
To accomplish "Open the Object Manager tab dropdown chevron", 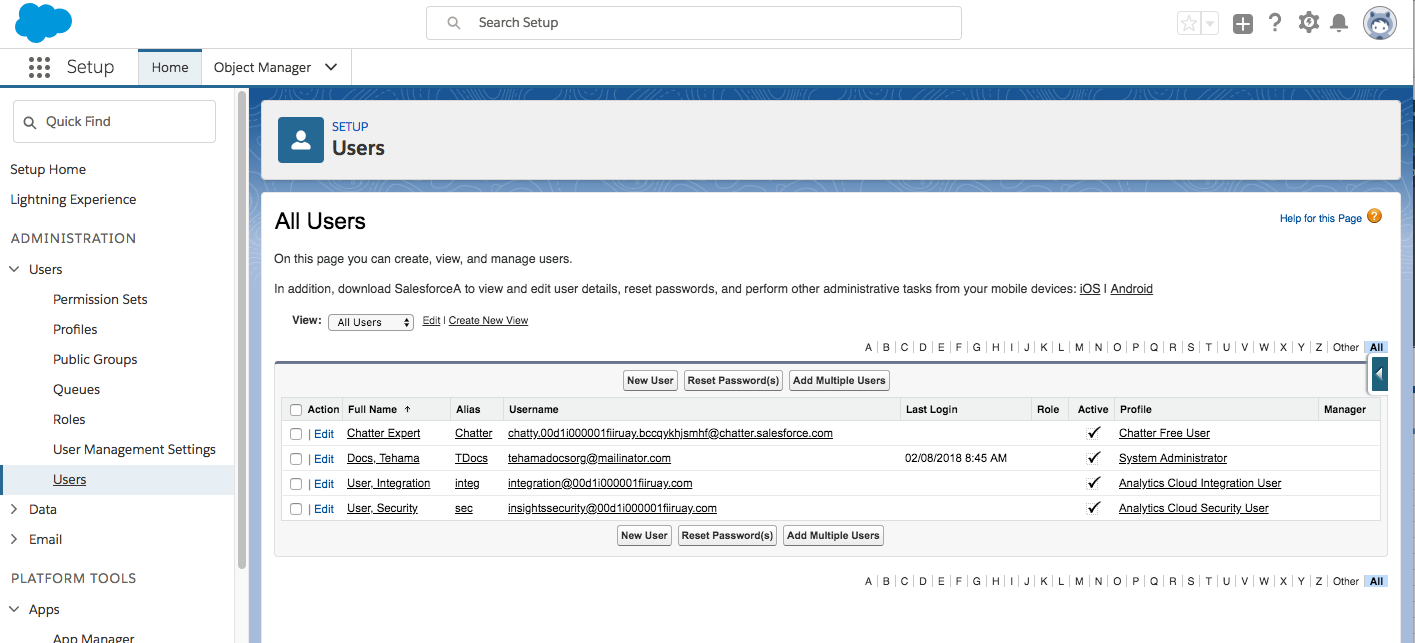I will click(331, 67).
